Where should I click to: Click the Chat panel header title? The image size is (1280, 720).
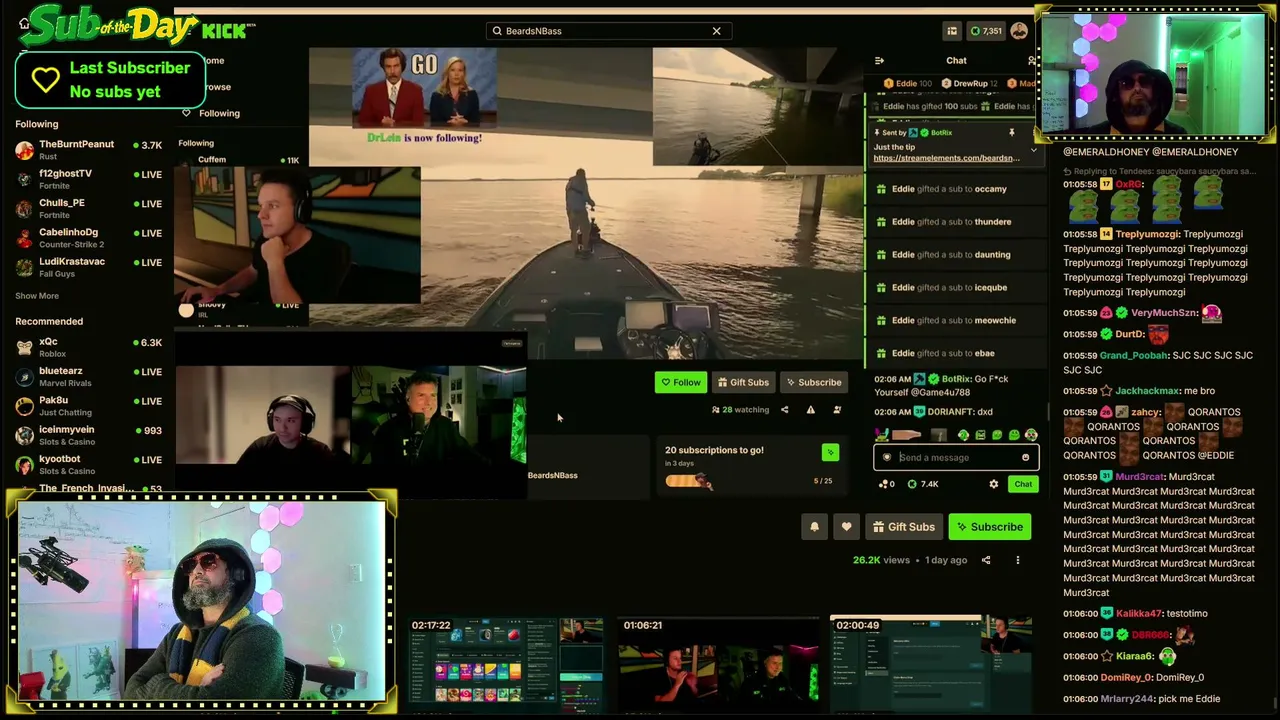pos(956,61)
